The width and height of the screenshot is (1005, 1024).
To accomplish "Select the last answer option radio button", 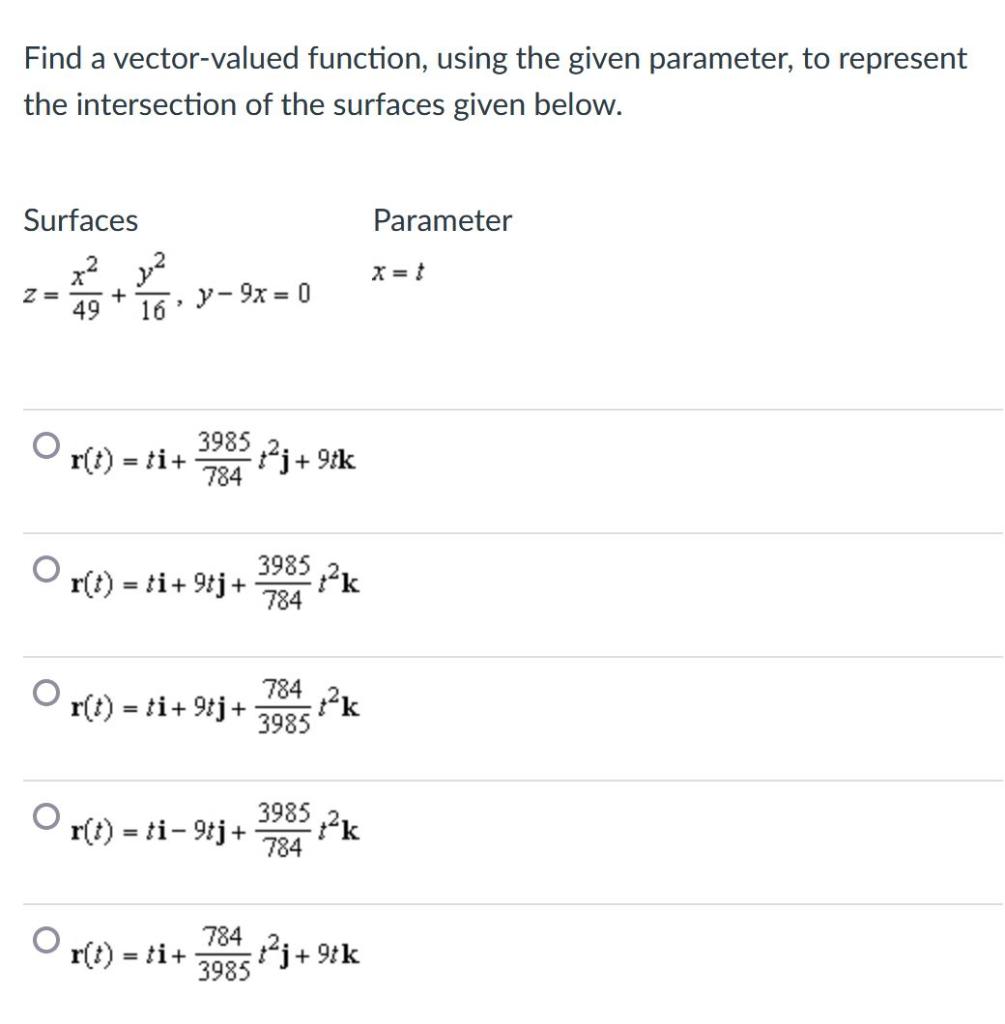I will coord(44,940).
